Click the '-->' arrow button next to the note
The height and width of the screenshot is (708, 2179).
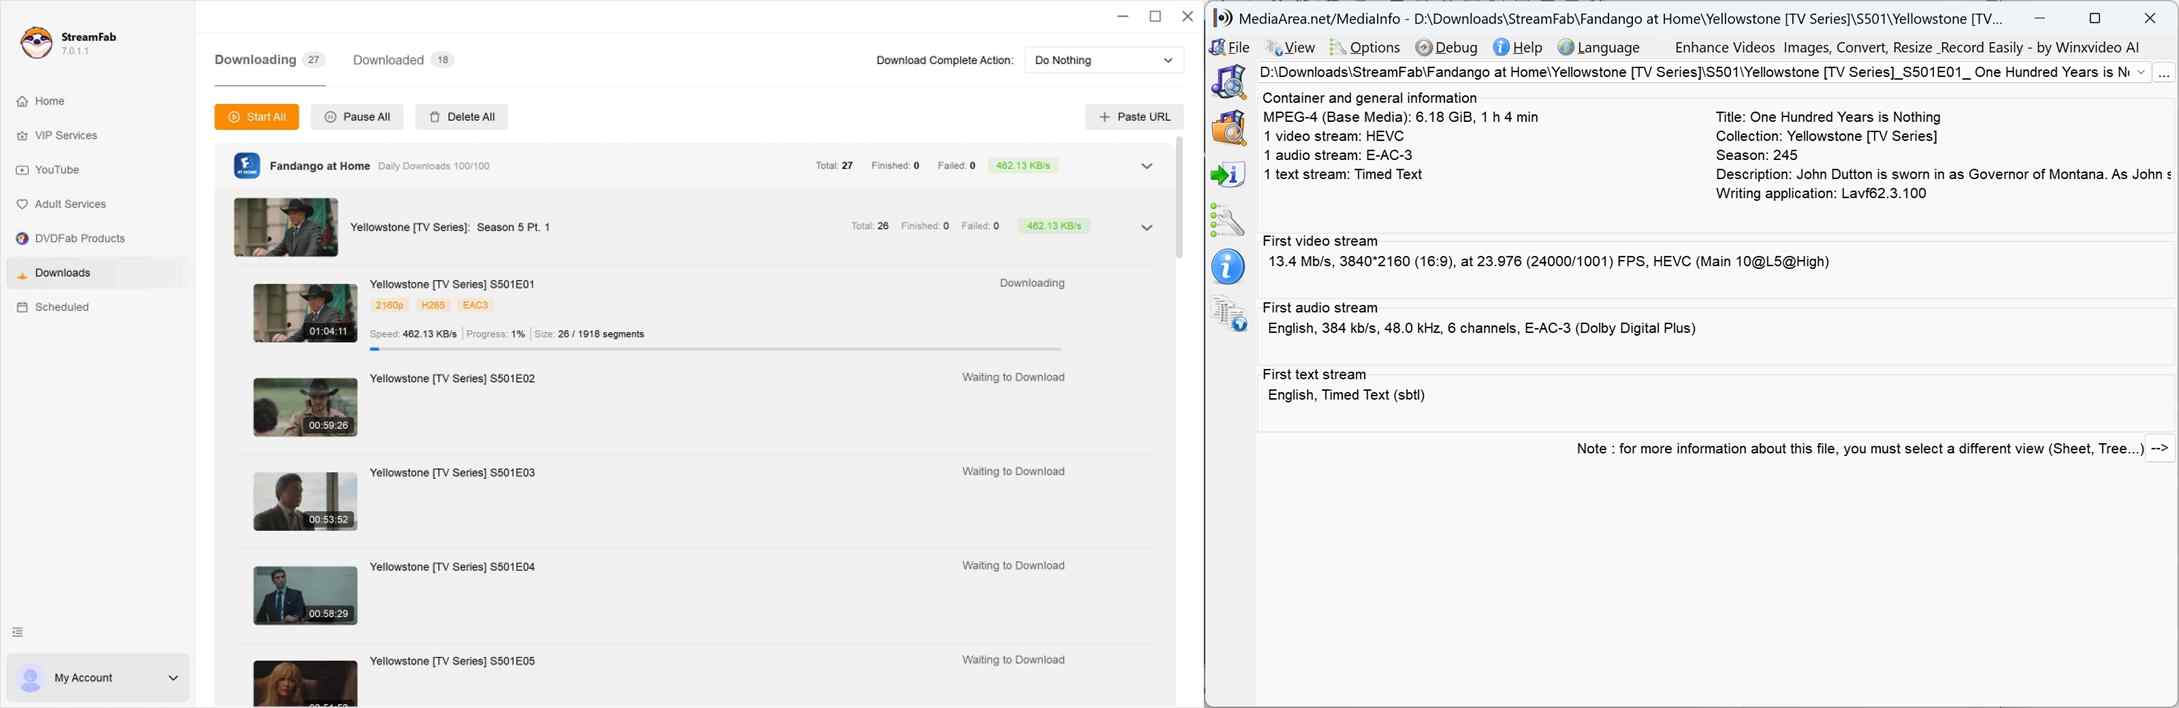click(x=2160, y=449)
